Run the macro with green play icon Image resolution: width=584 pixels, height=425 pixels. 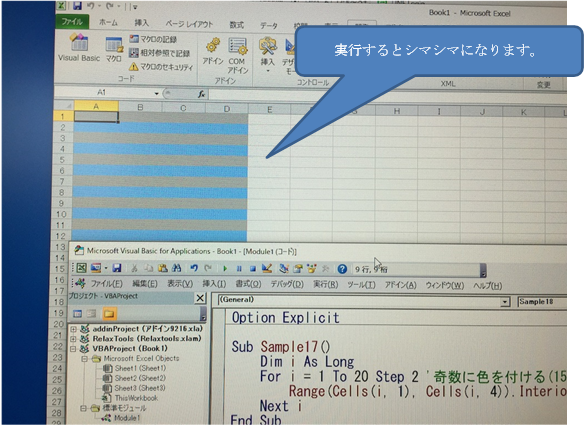point(225,268)
